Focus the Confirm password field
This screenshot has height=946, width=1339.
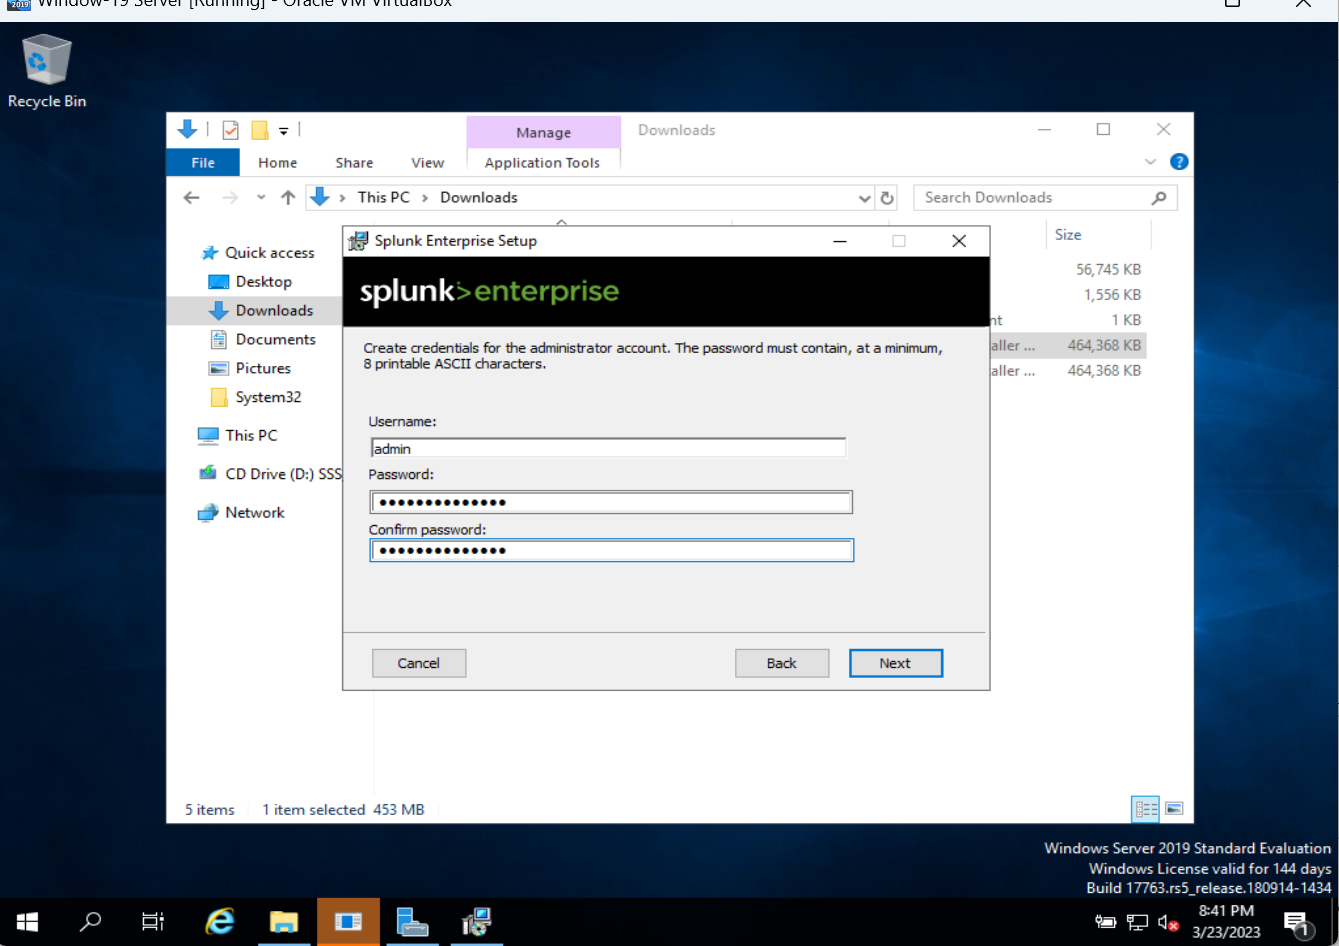[610, 550]
